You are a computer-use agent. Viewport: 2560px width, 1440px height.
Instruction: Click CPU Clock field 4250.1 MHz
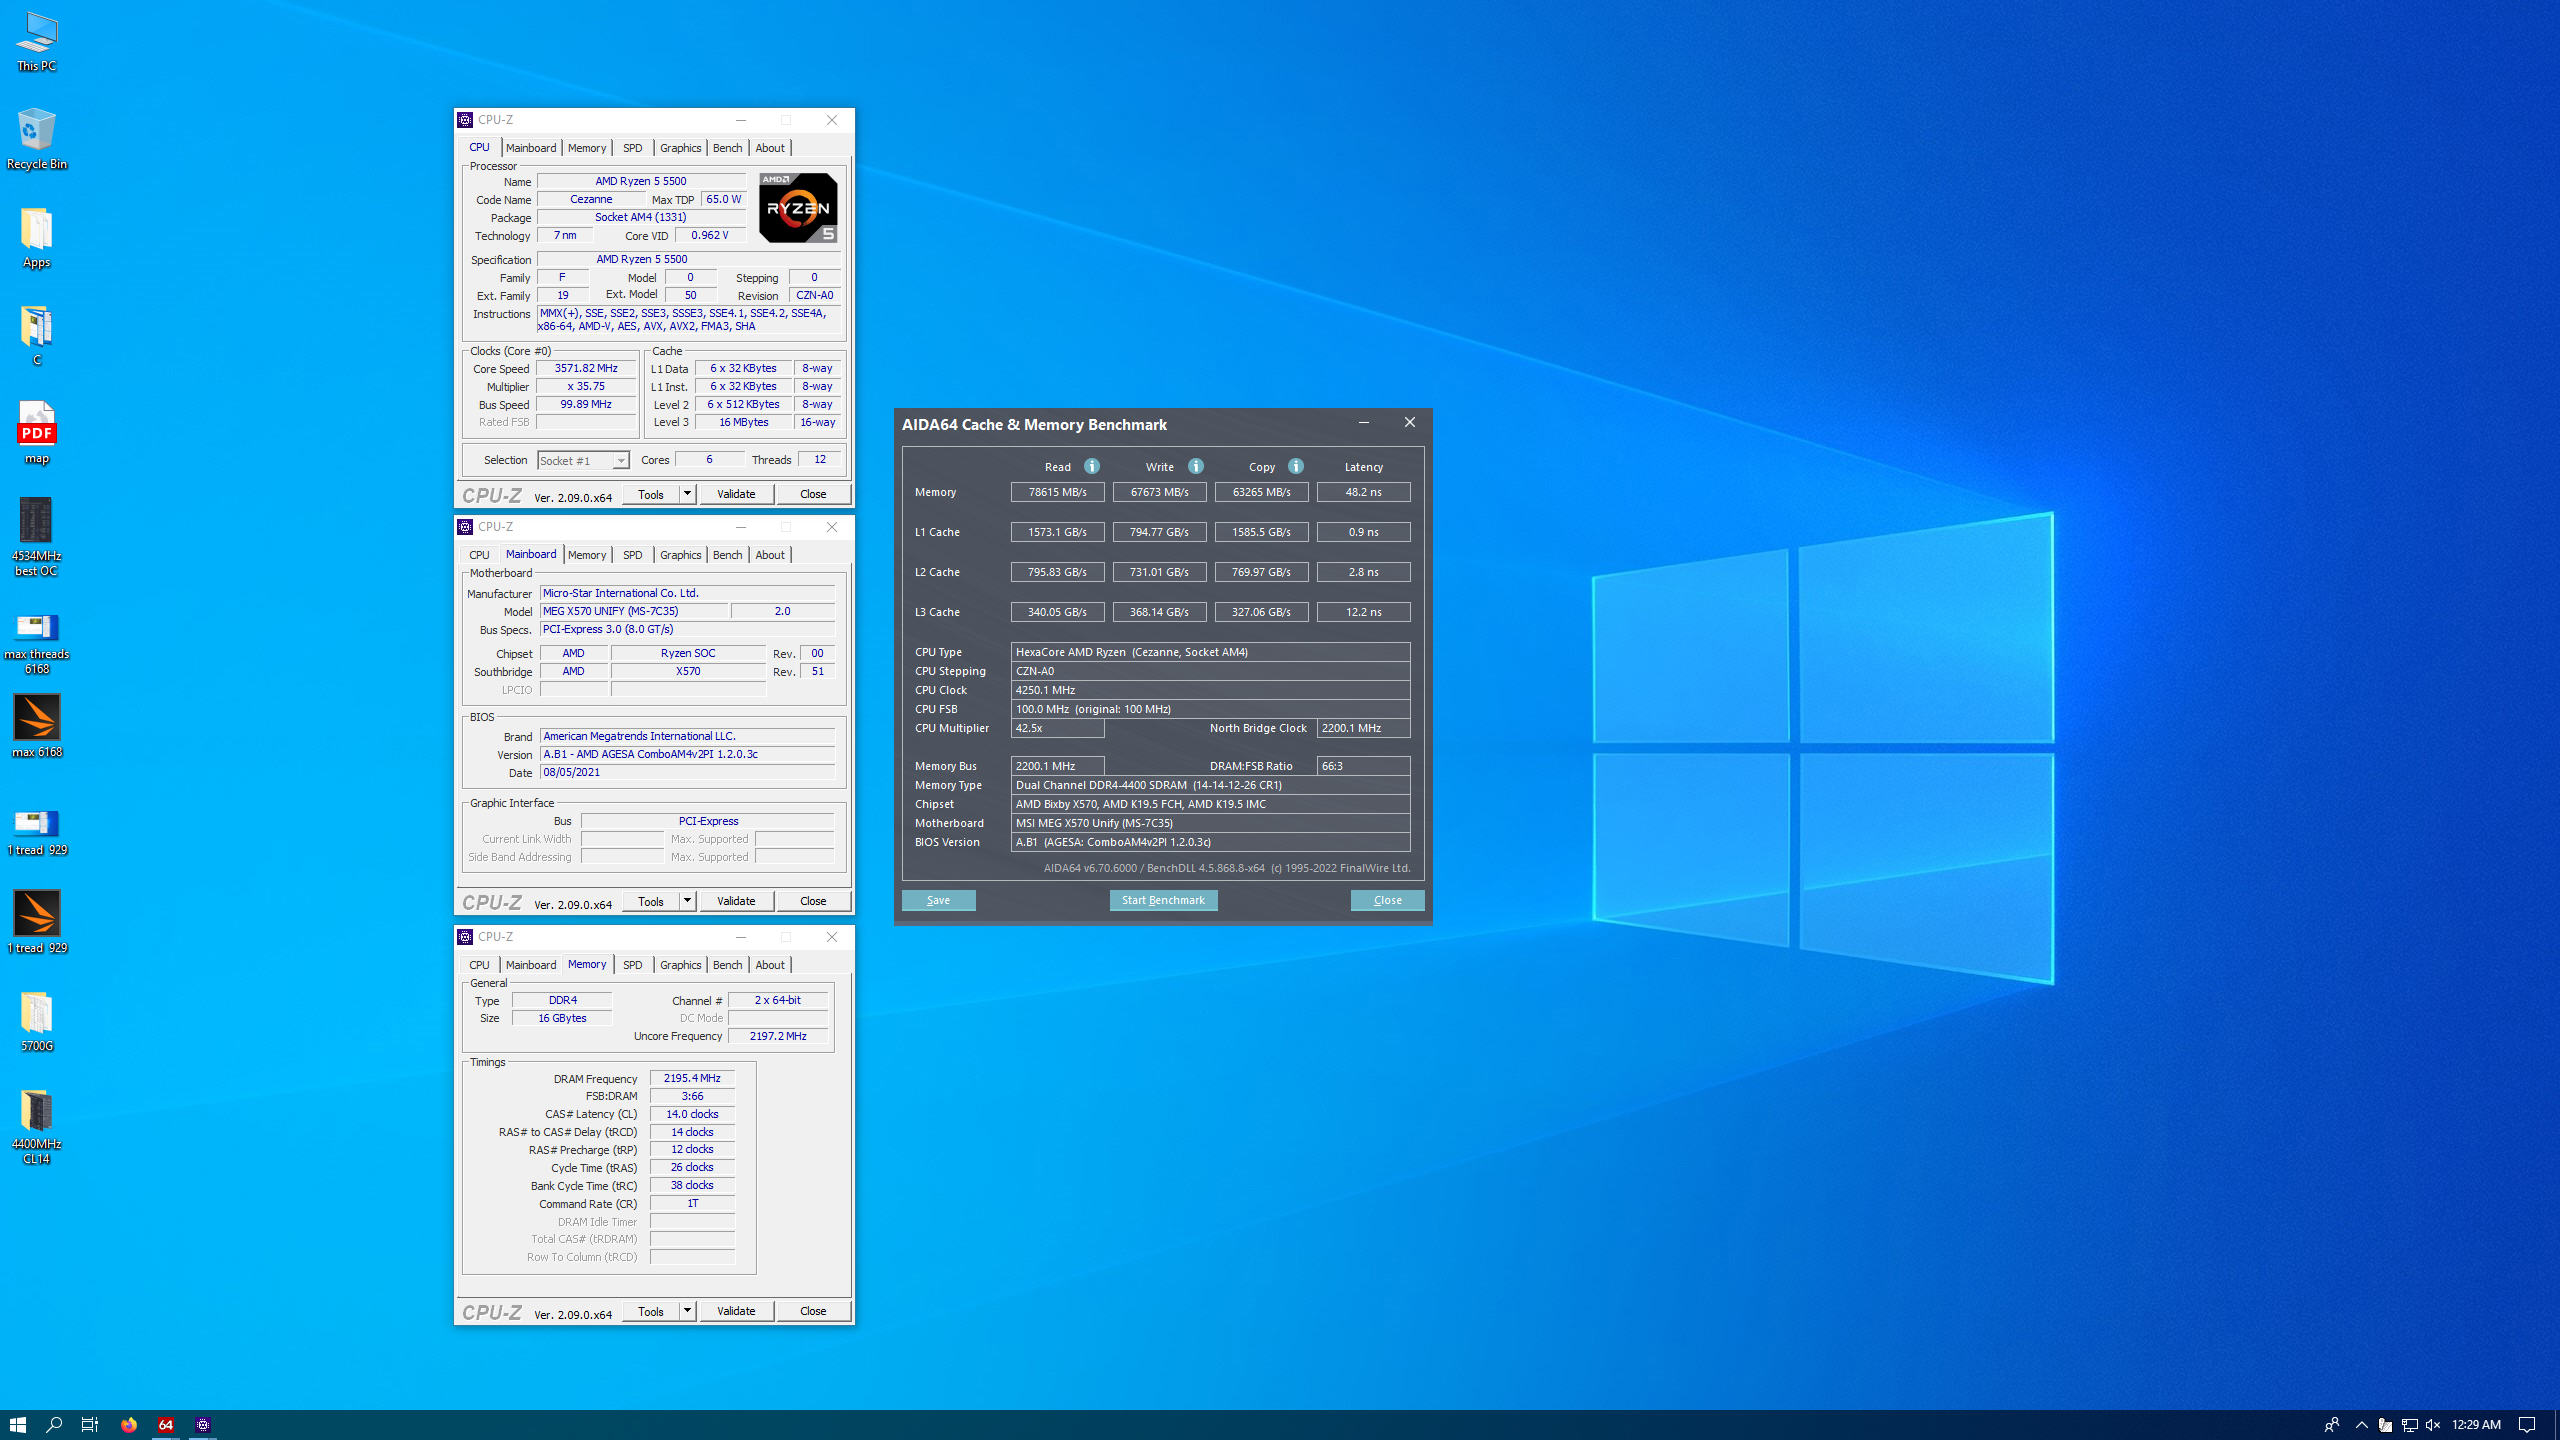[1210, 690]
